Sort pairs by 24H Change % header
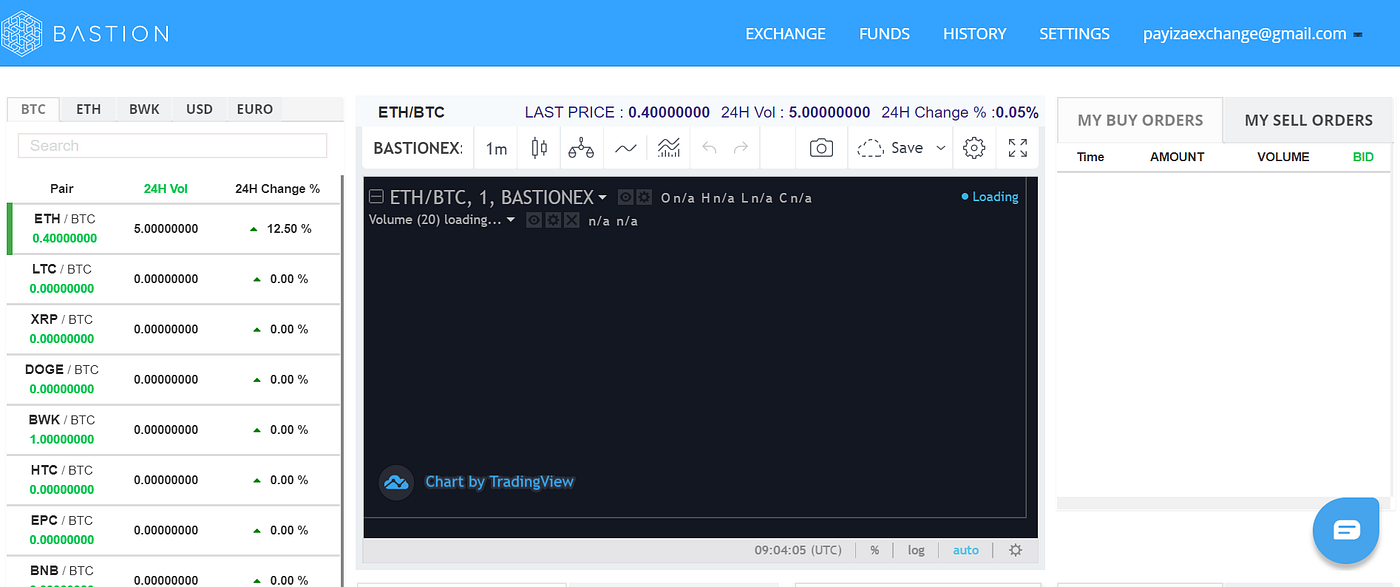The width and height of the screenshot is (1400, 587). [x=277, y=189]
